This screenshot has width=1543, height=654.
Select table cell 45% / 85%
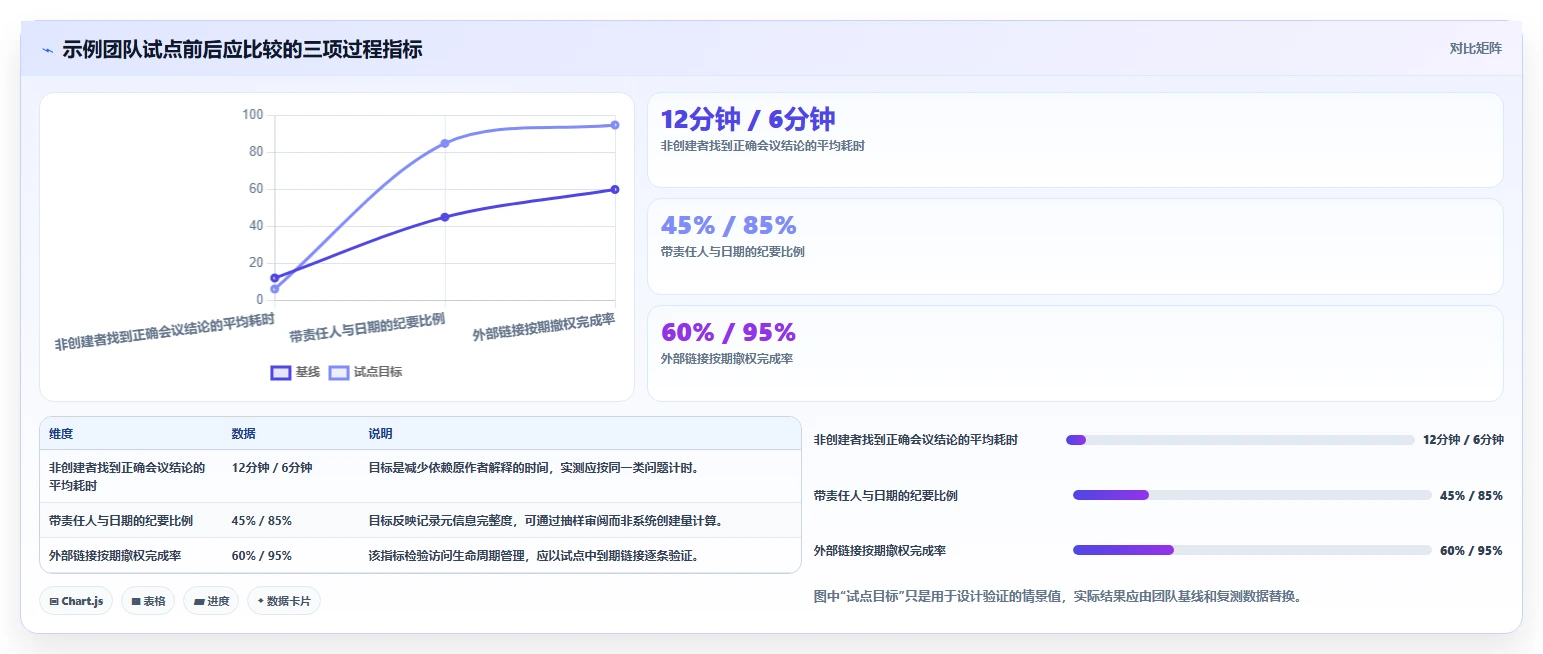tap(262, 520)
